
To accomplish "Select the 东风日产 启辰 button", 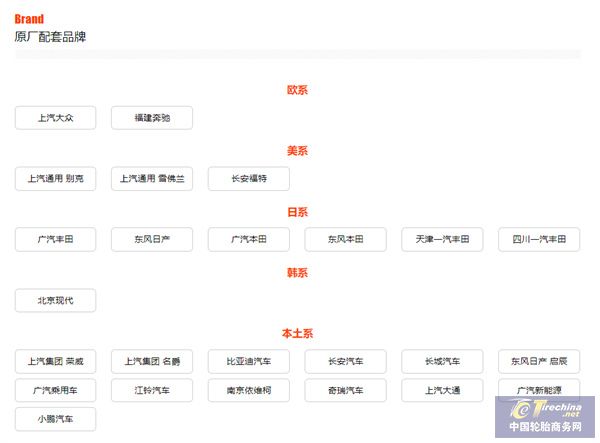I will [539, 361].
